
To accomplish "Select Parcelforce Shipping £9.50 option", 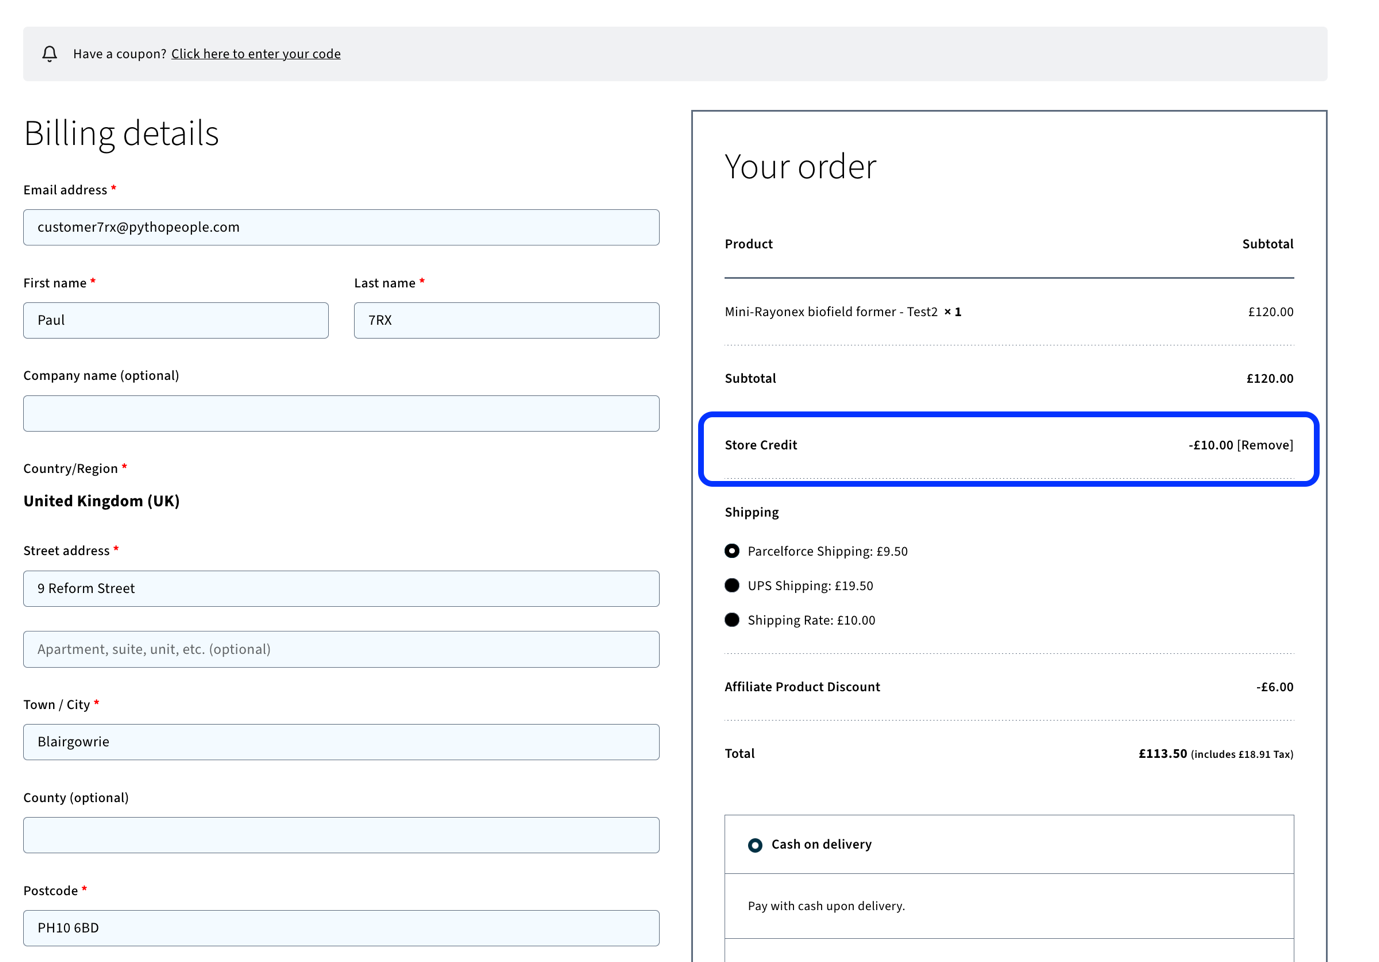I will pyautogui.click(x=732, y=551).
